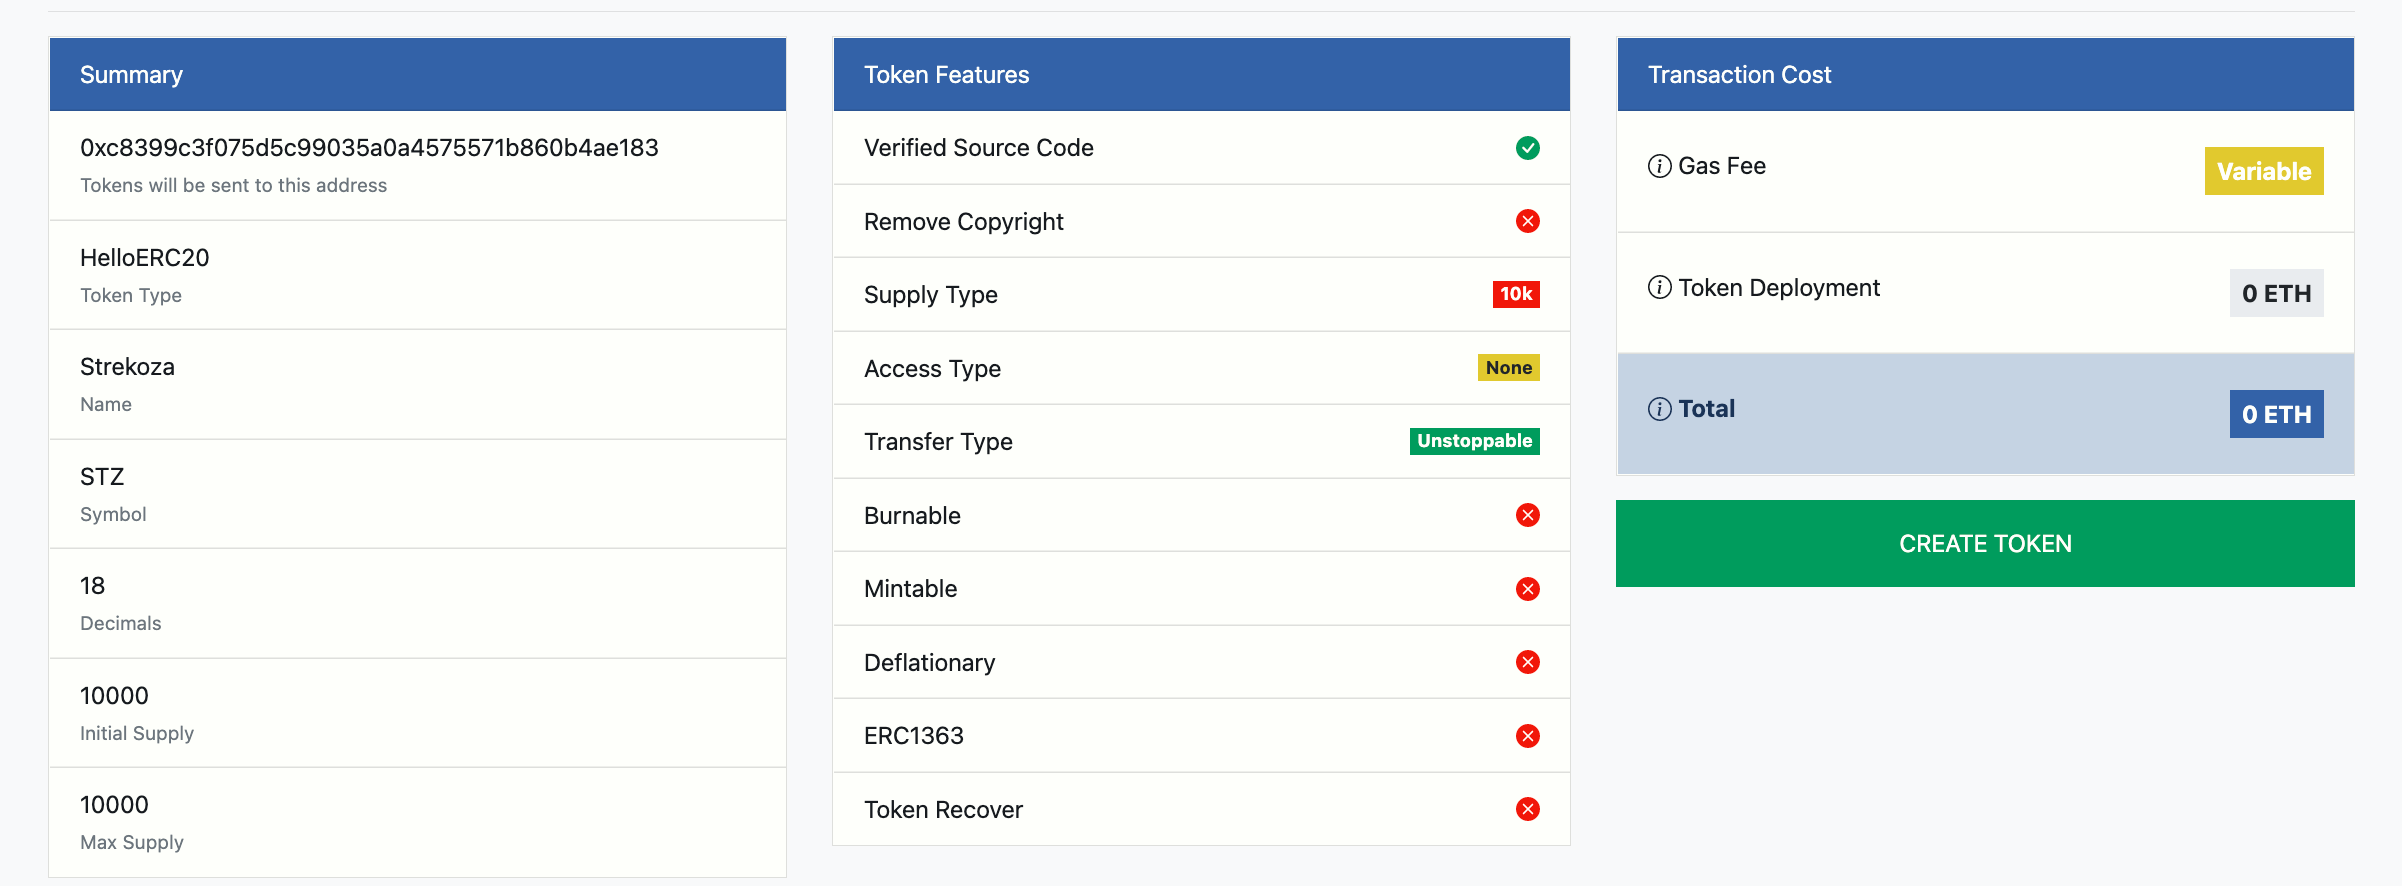Screen dimensions: 2402x886
Task: Click the red X beside Remove Copyright
Action: click(1527, 221)
